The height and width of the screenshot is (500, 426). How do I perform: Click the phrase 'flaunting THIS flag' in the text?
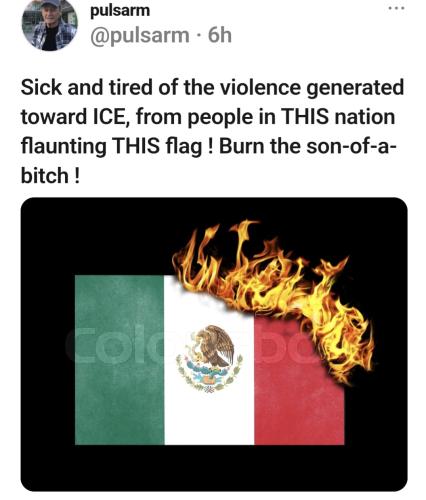point(112,147)
